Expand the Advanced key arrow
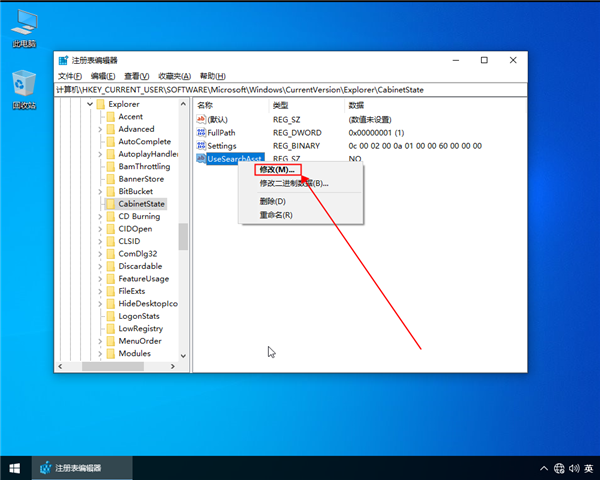 tap(100, 129)
